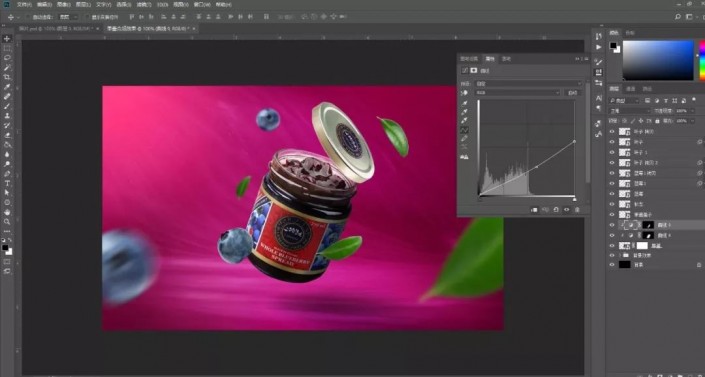Activate on-image adjustment hand tool

tap(464, 93)
